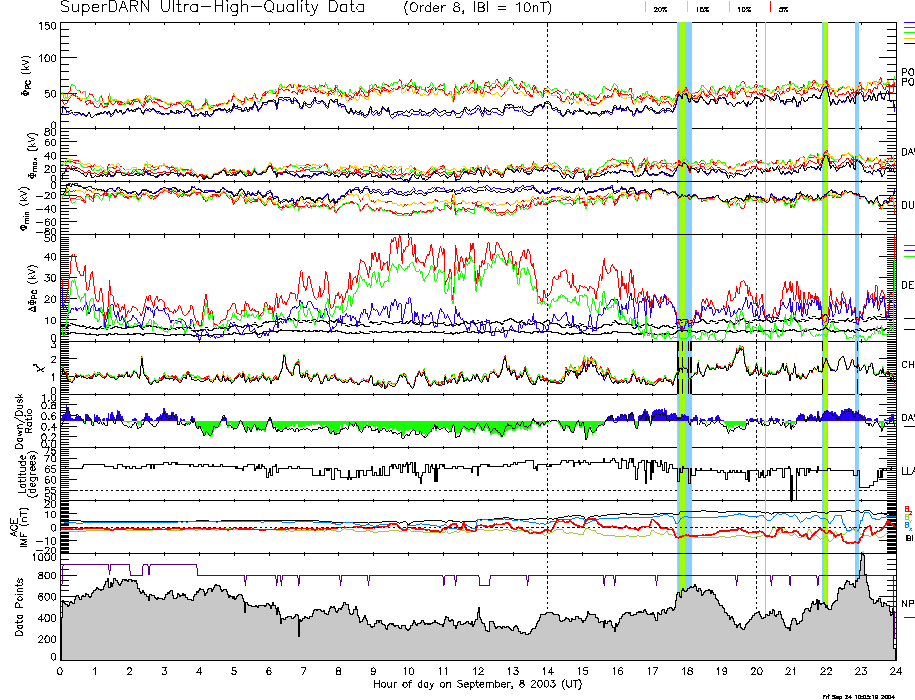915x700 pixels.
Task: Select the green vertical band at hour 22
Action: click(x=825, y=300)
